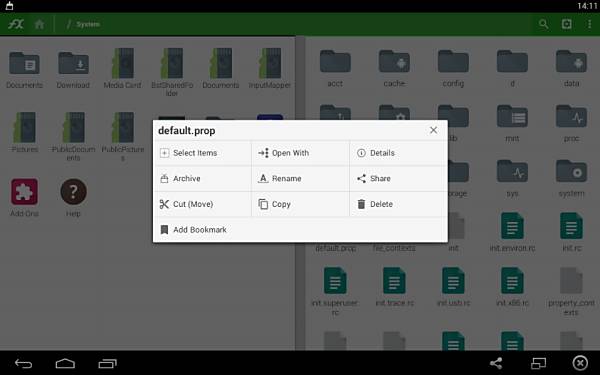Choose Open With in the dialog
Viewport: 600px width, 375px height.
(x=300, y=153)
